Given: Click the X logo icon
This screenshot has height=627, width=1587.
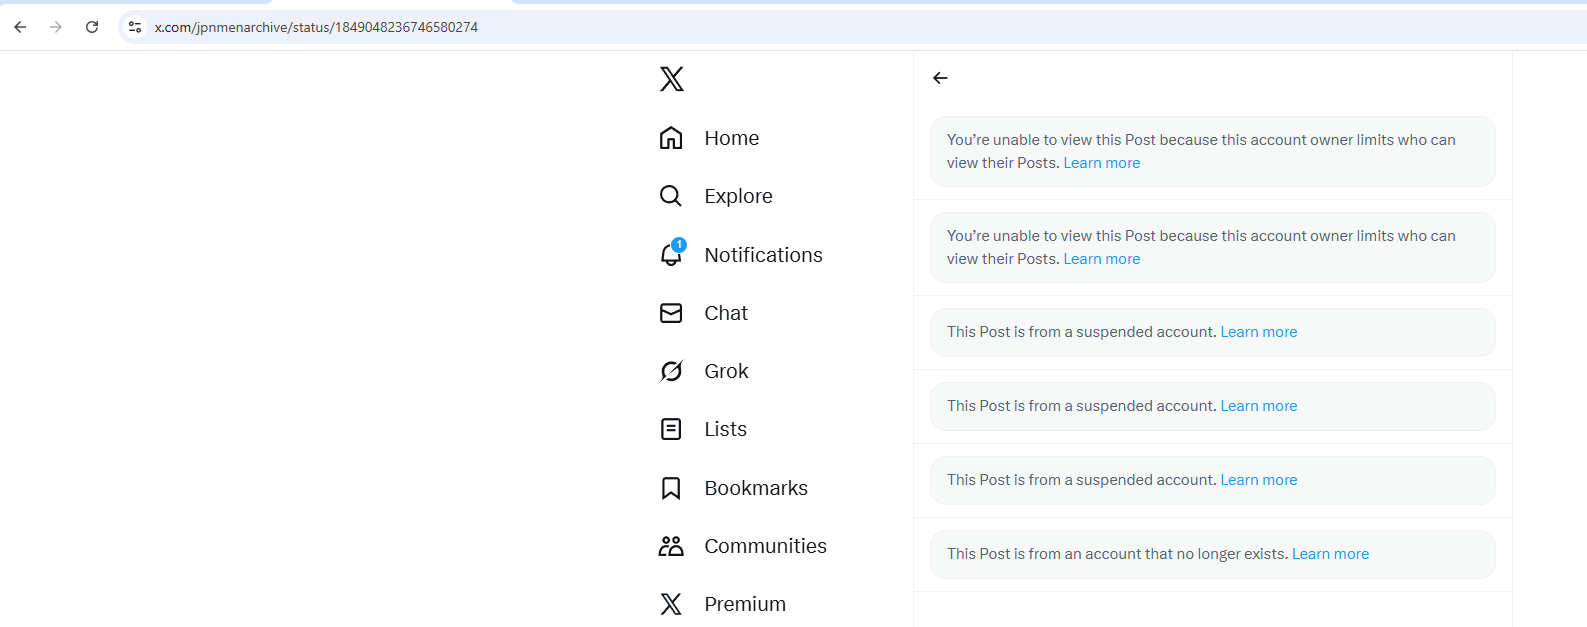Looking at the screenshot, I should pos(672,79).
